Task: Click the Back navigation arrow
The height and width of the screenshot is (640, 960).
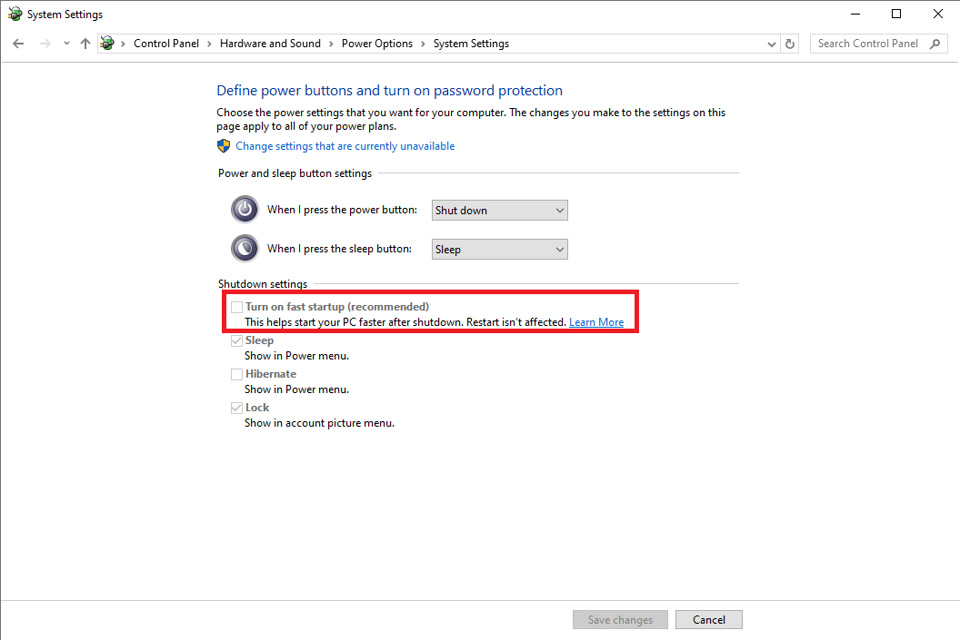Action: click(18, 44)
